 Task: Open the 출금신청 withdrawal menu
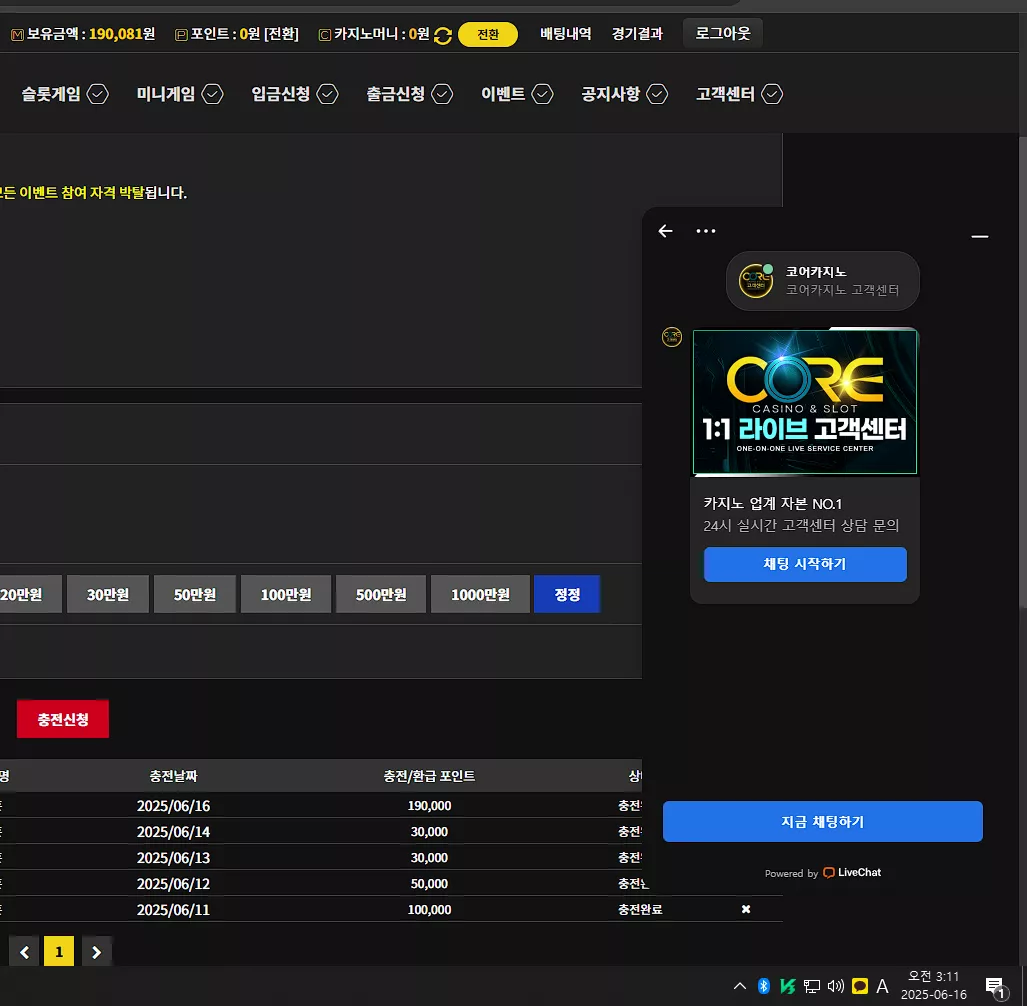[x=396, y=94]
